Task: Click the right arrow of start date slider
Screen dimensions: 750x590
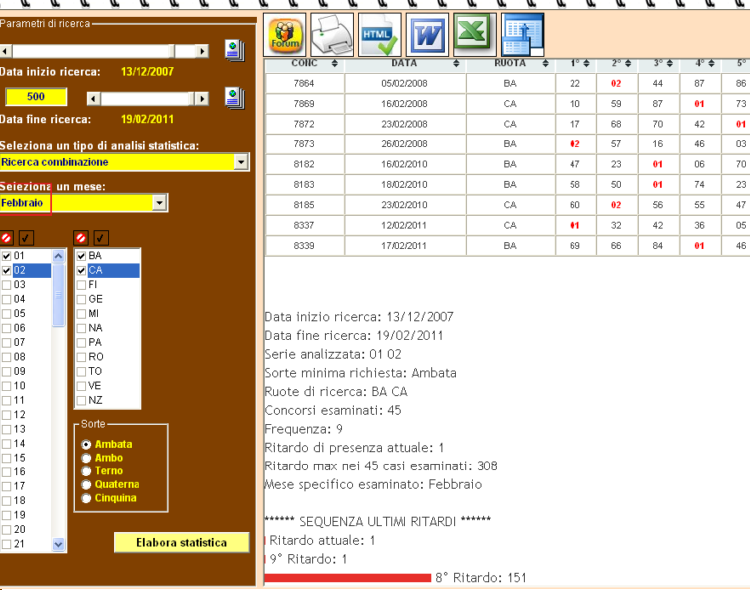Action: [203, 50]
